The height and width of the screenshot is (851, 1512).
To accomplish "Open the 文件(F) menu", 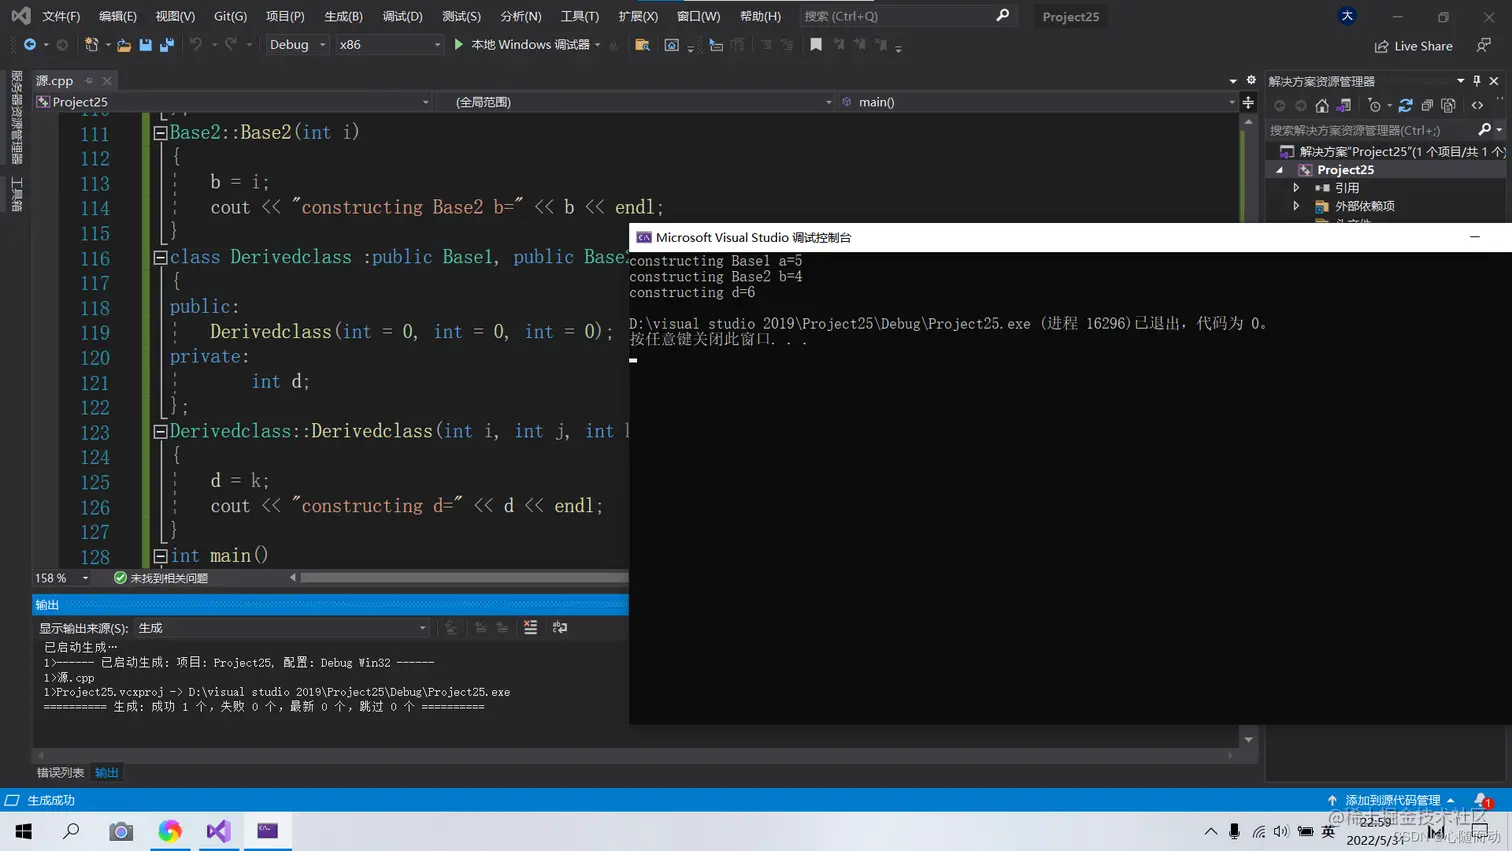I will coord(61,16).
